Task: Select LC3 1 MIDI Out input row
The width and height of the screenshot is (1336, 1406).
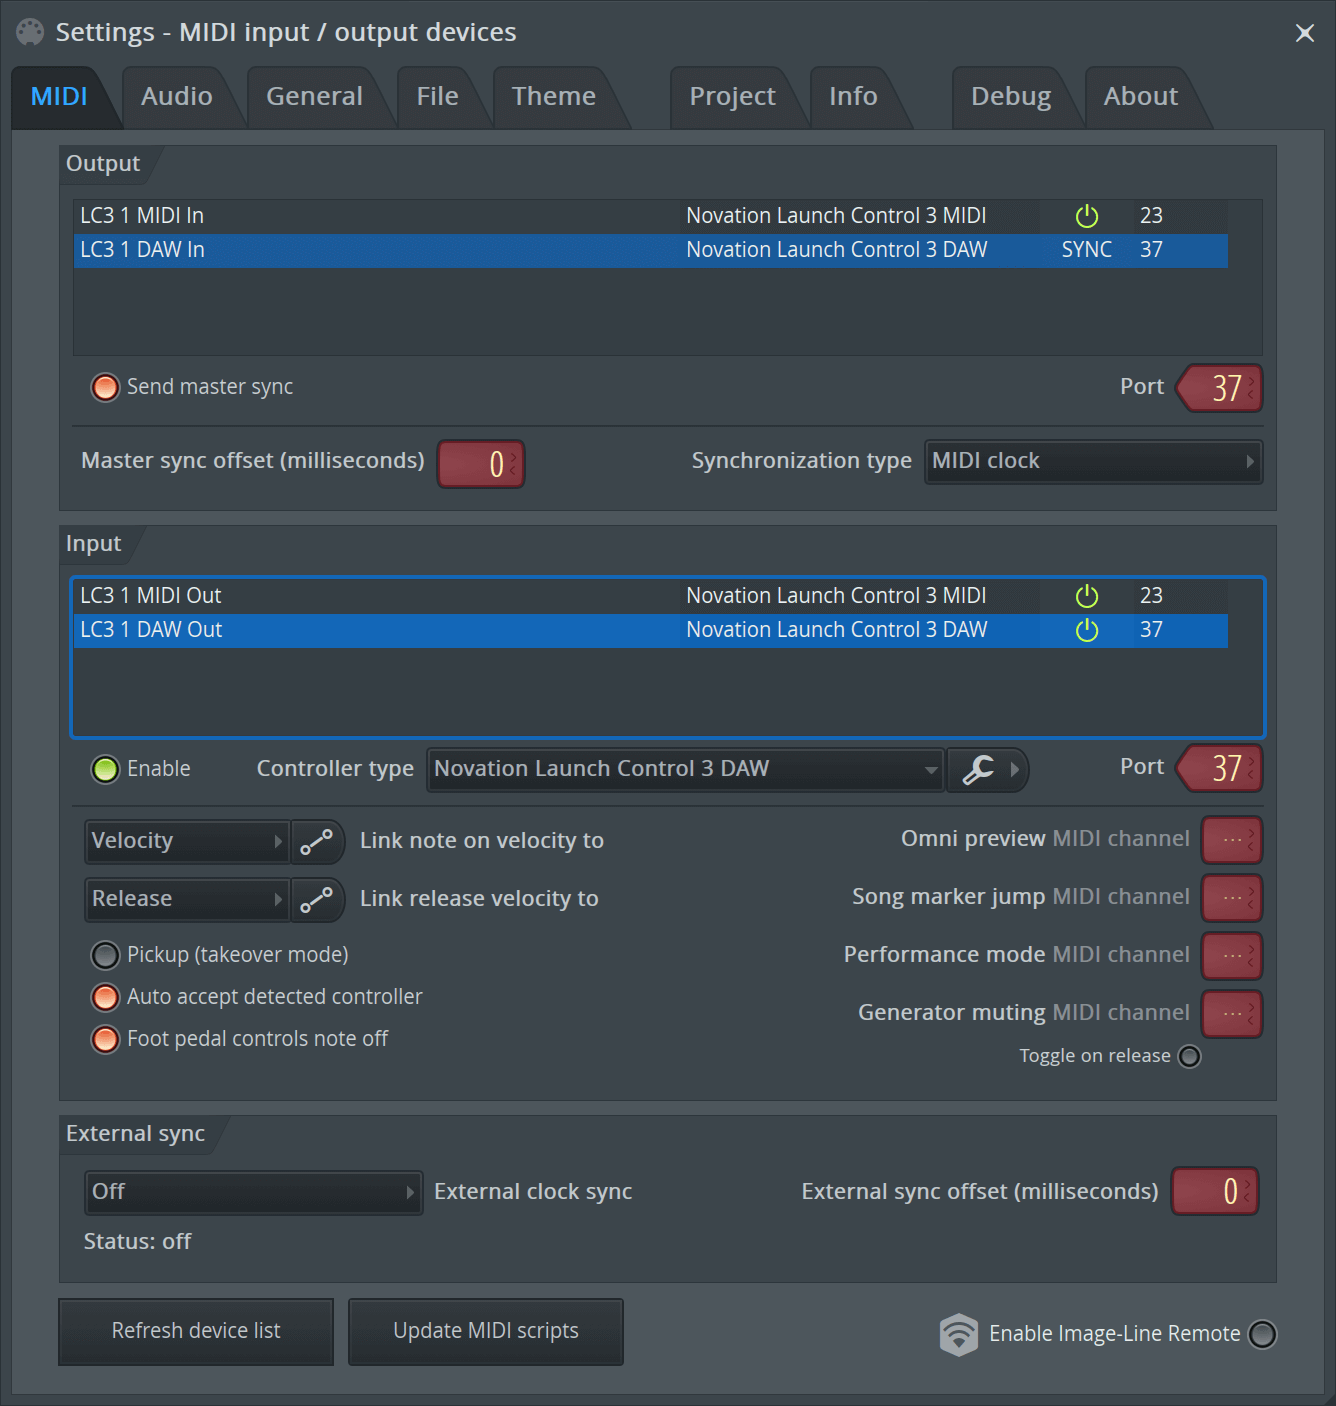Action: pos(651,596)
